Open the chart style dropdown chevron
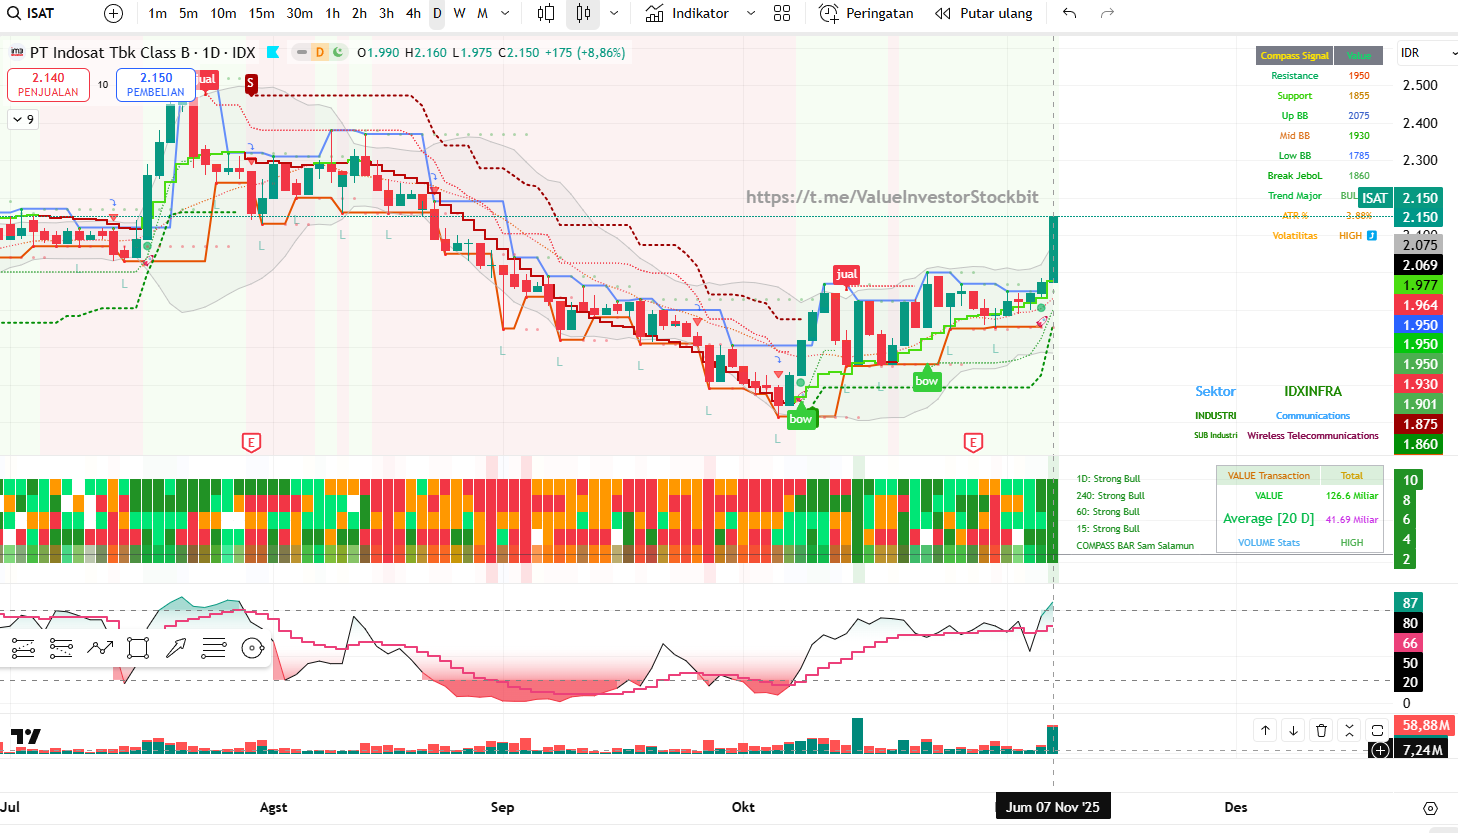 tap(614, 13)
